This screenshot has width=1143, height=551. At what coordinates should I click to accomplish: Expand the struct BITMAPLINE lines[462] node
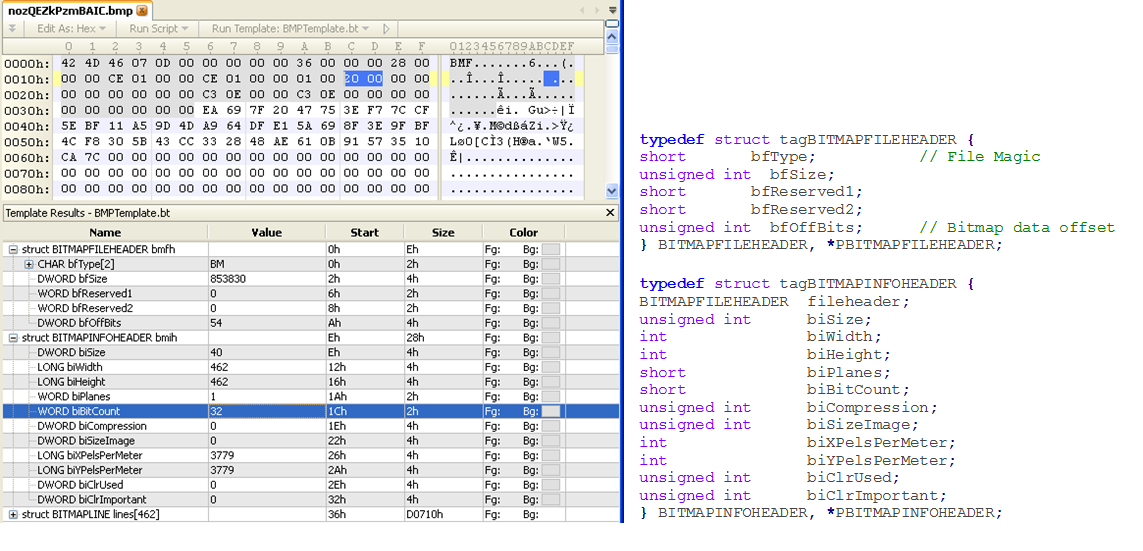13,514
